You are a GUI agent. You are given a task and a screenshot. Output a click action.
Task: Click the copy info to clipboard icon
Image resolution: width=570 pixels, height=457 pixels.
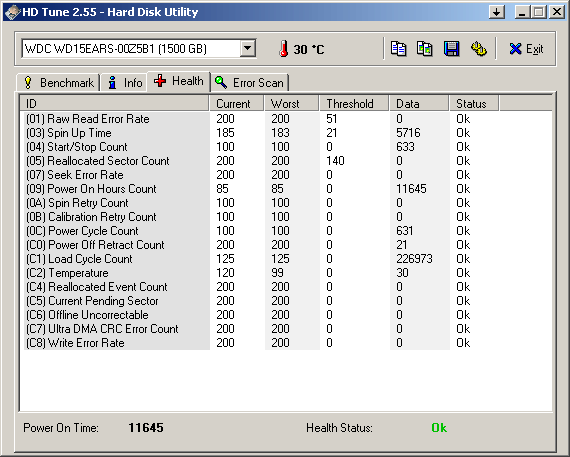pos(398,49)
